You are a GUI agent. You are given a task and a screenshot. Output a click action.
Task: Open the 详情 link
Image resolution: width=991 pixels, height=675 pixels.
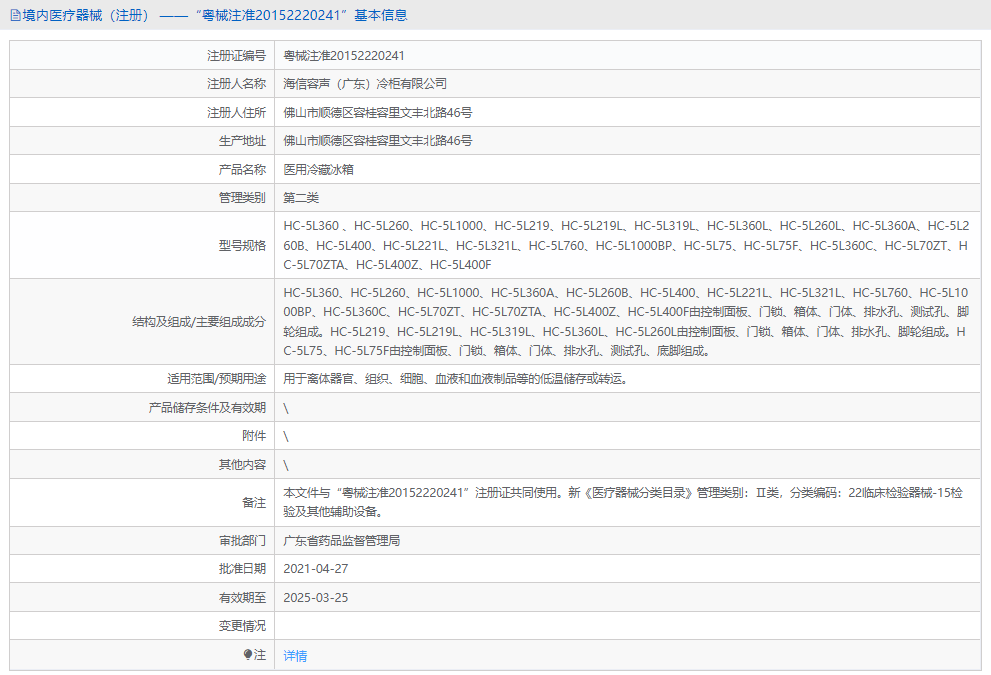(x=295, y=654)
